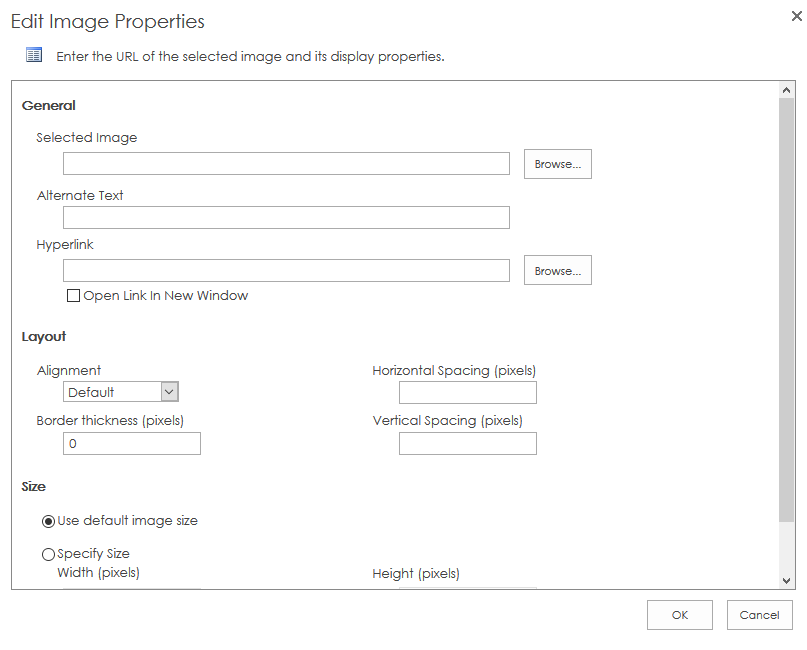Screen dimensions: 807x650
Task: Click the Height (pixels) label
Action: pos(416,573)
